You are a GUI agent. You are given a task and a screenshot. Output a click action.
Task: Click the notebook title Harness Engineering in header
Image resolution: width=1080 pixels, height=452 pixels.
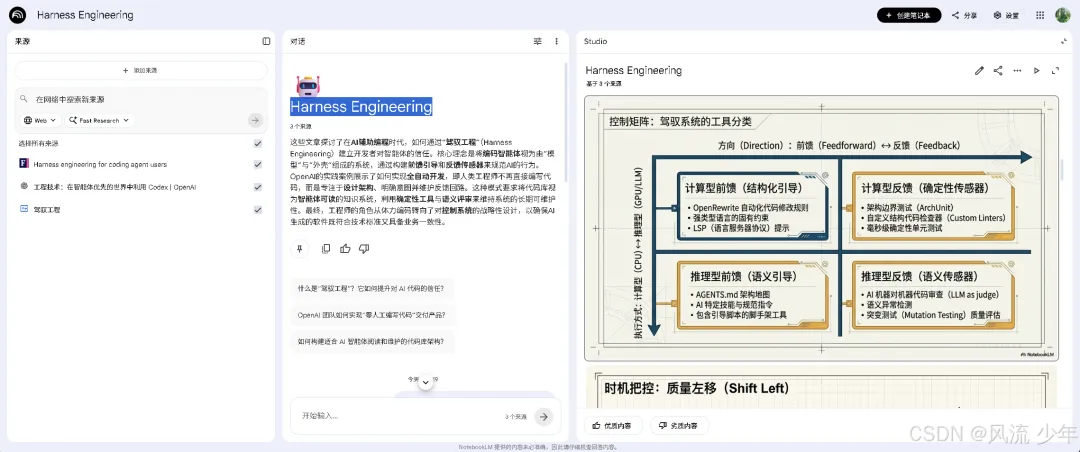pos(85,15)
